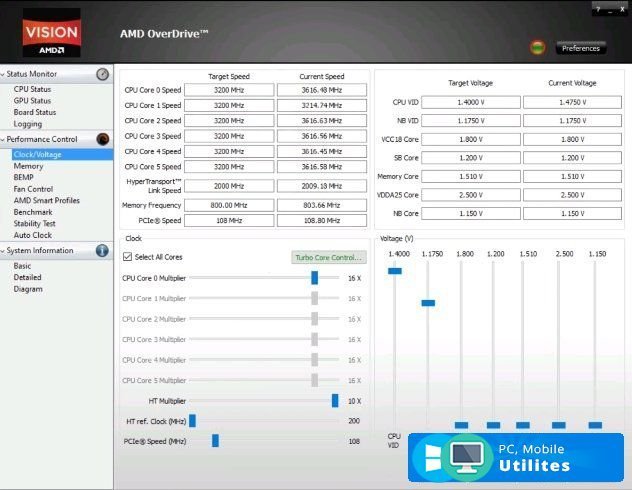Open the Stability Test page

coord(34,223)
